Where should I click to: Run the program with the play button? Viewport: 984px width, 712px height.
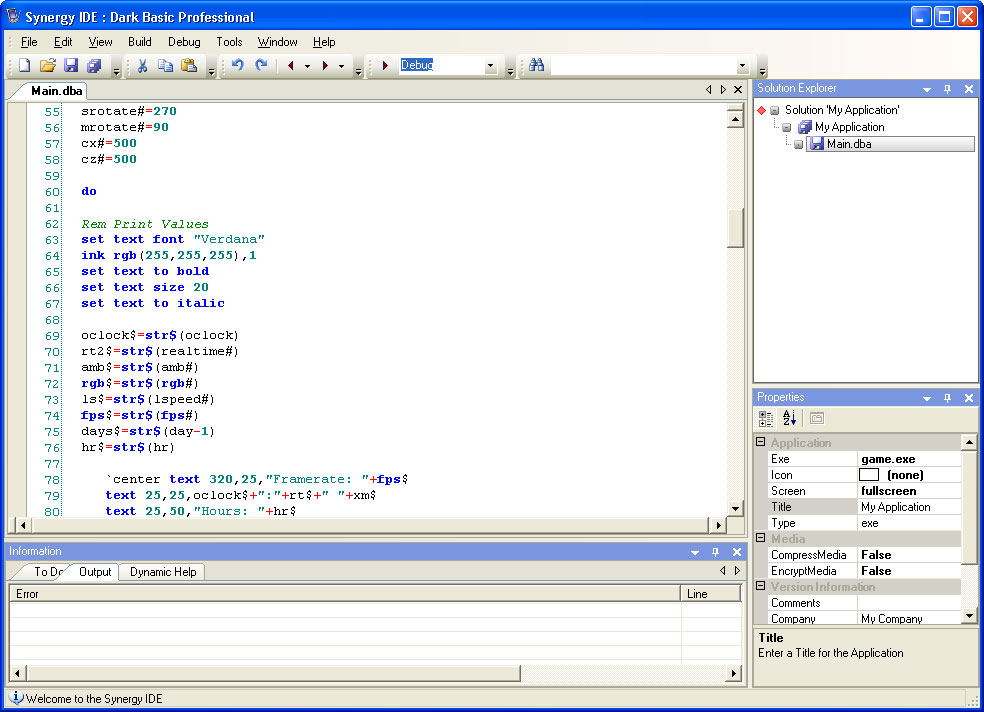point(385,66)
